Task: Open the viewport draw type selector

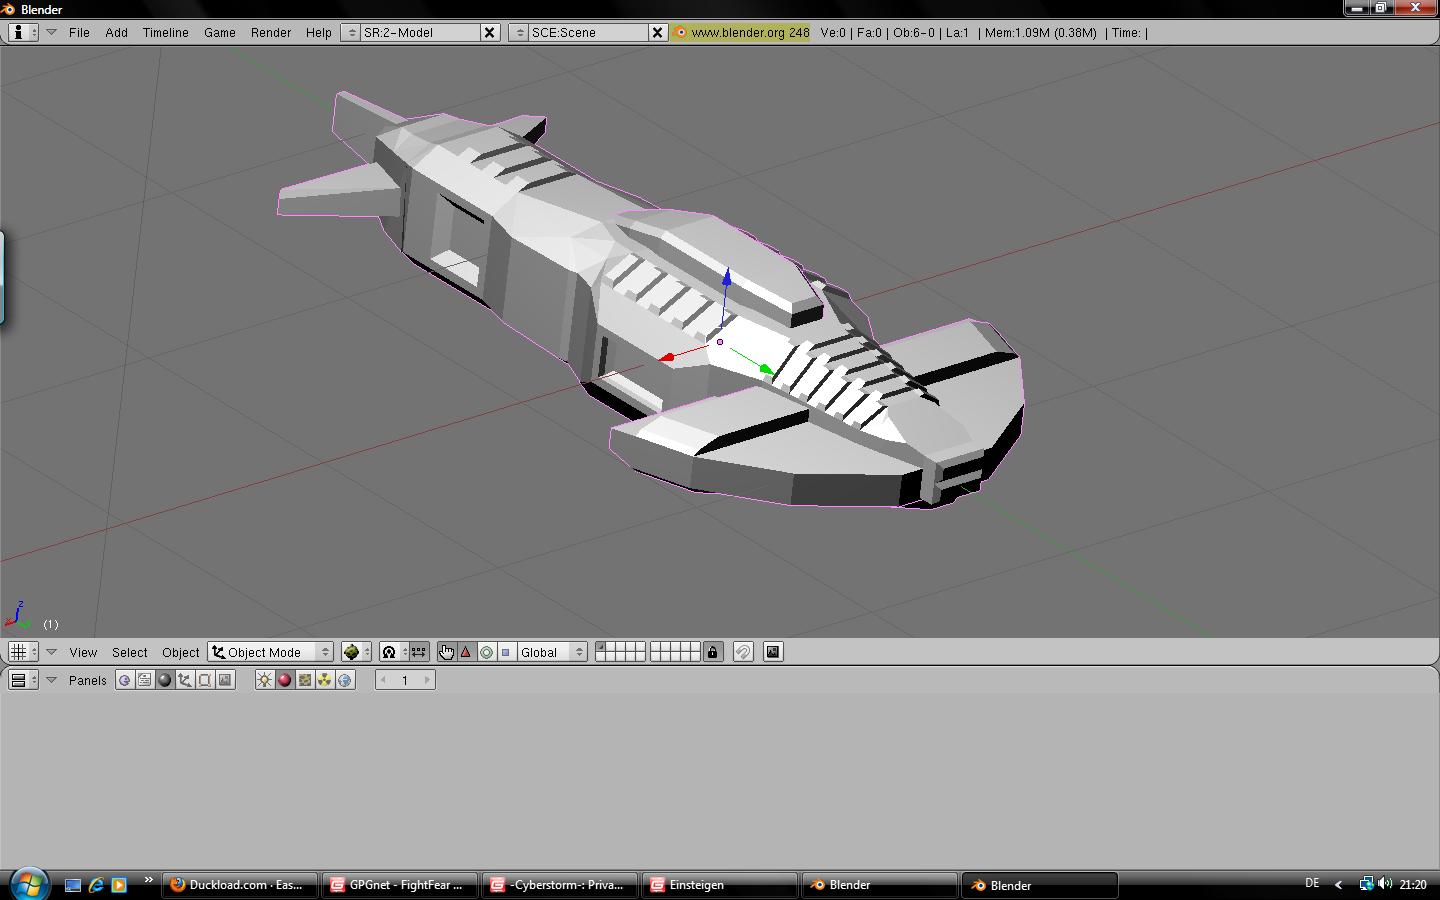Action: point(356,652)
